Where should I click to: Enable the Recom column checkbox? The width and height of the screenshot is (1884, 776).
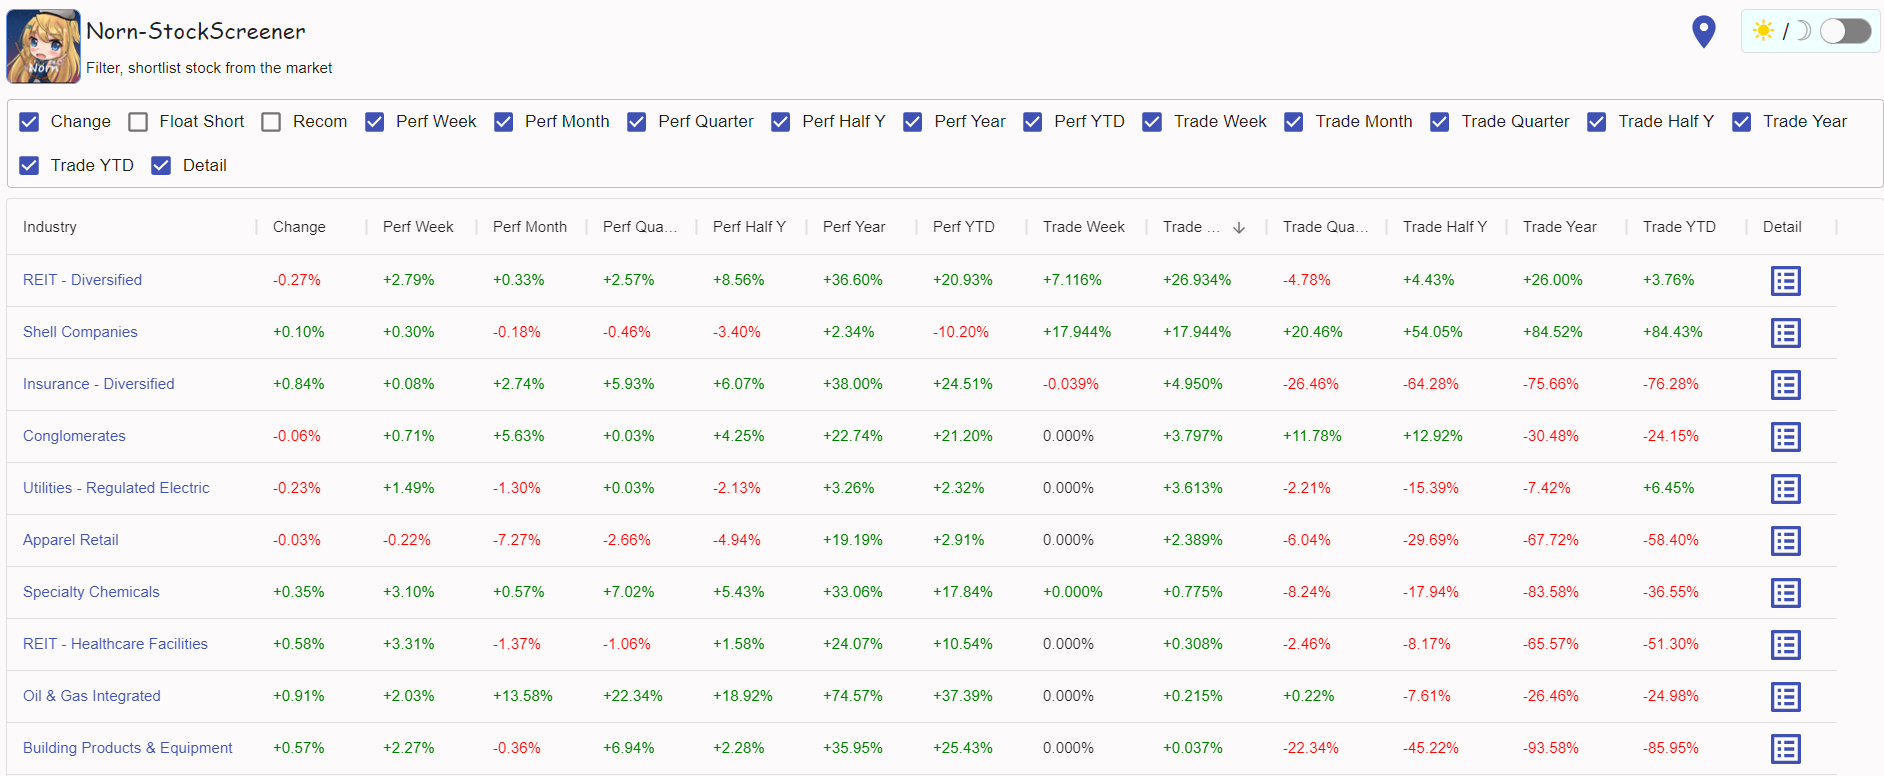[271, 122]
